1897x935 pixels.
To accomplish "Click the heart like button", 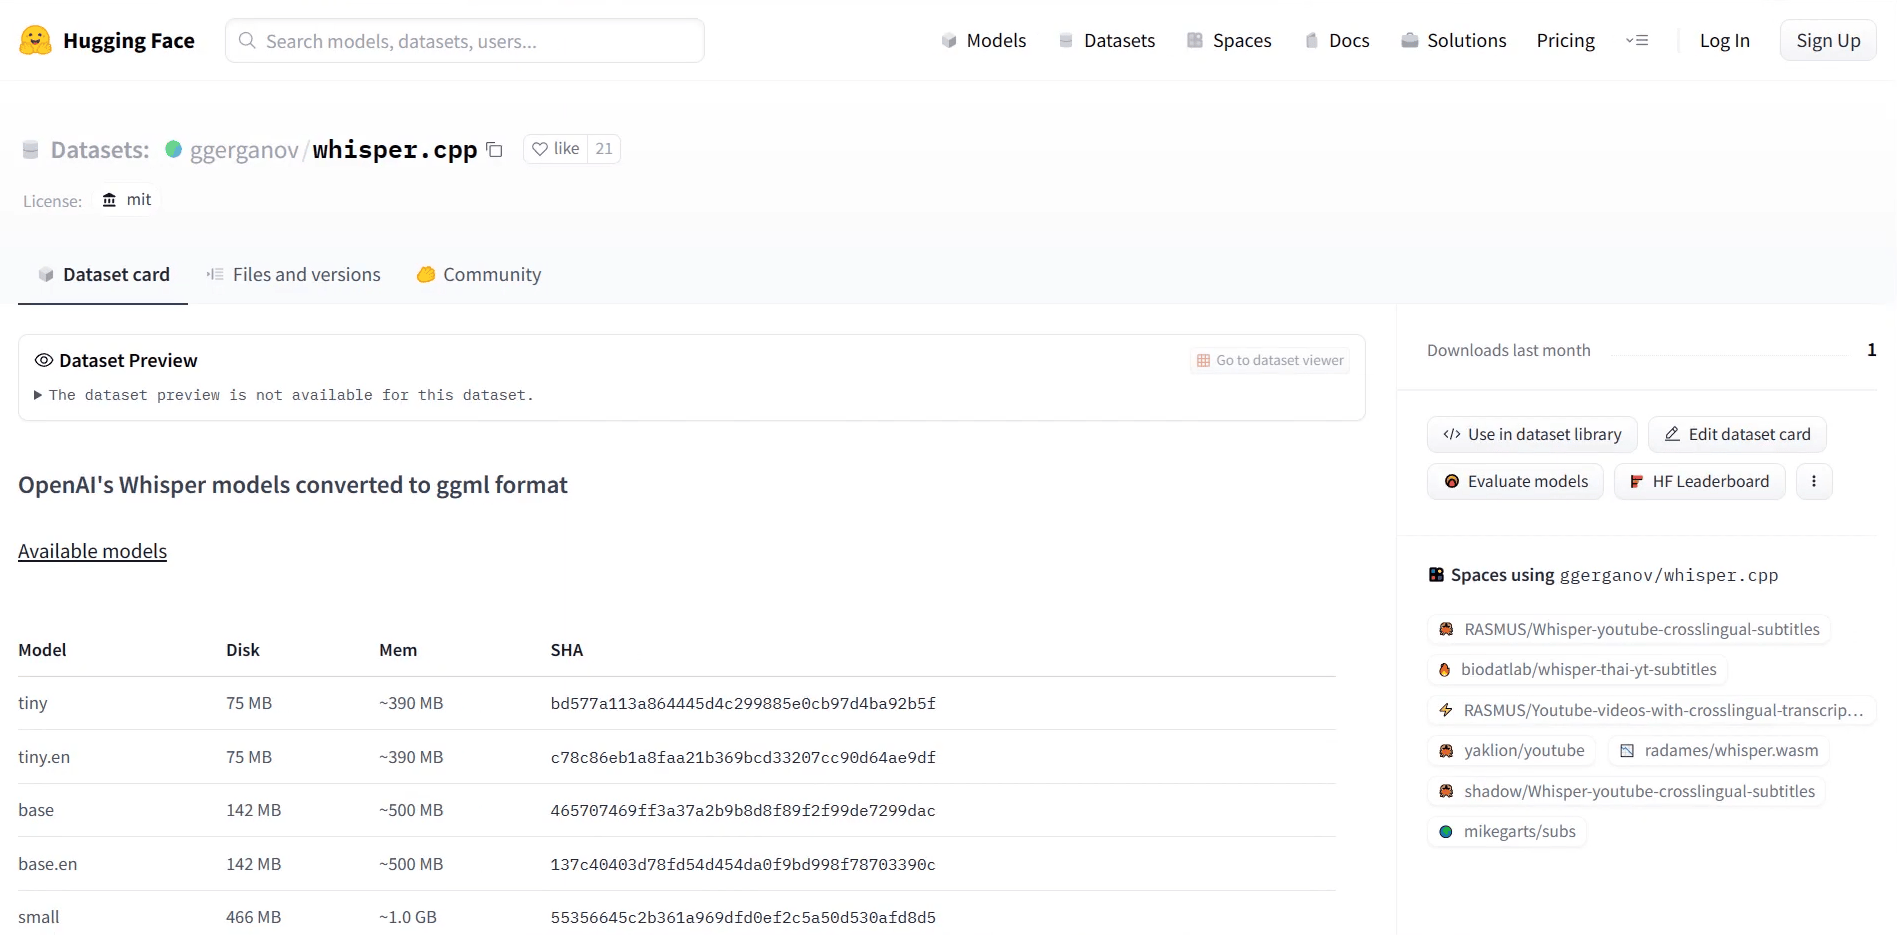I will (x=556, y=148).
